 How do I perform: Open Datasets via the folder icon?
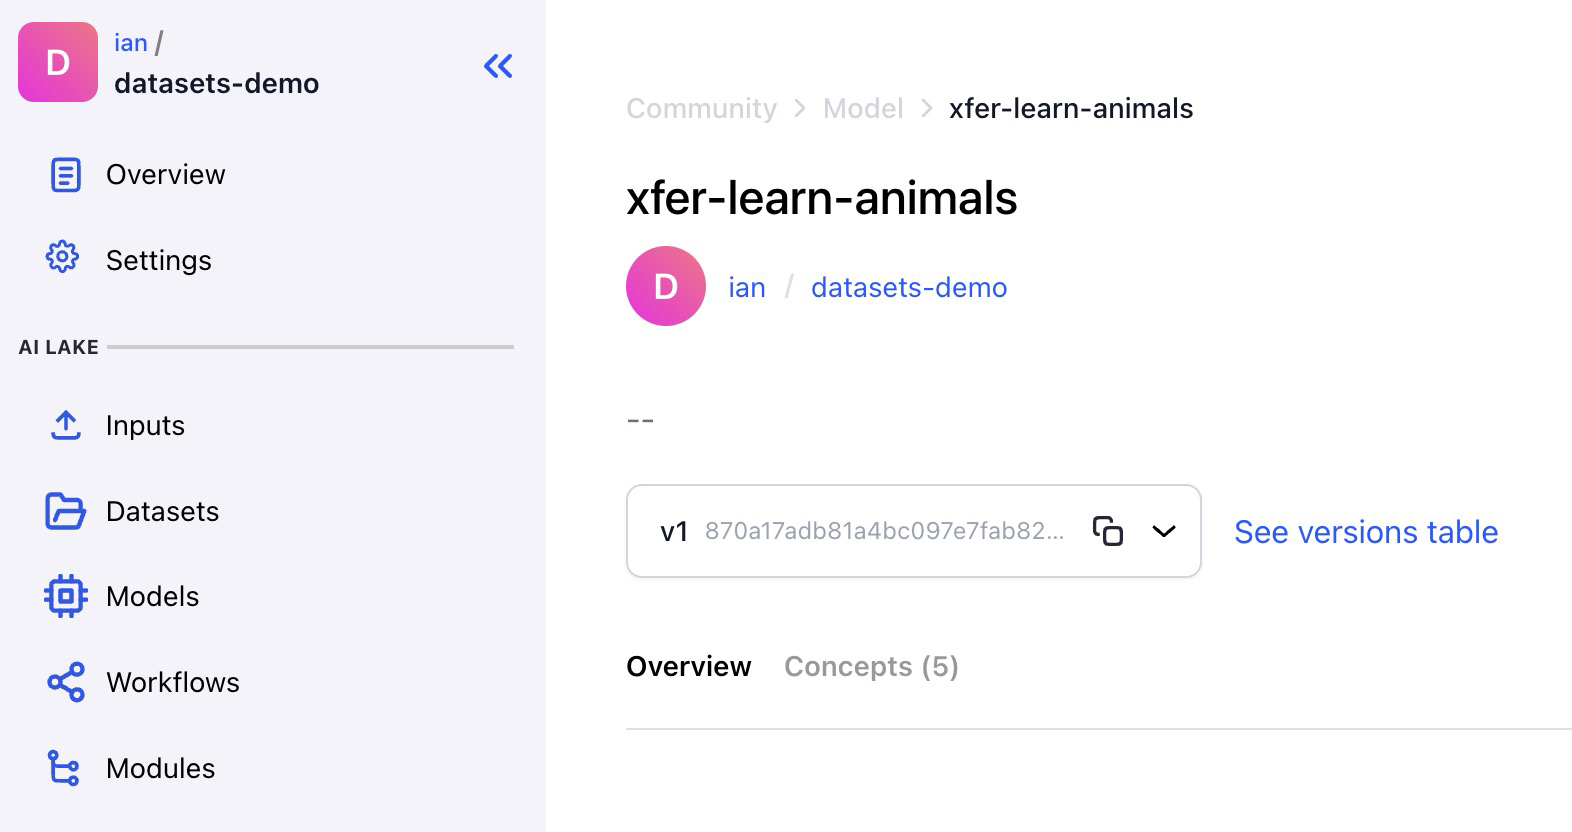point(65,511)
